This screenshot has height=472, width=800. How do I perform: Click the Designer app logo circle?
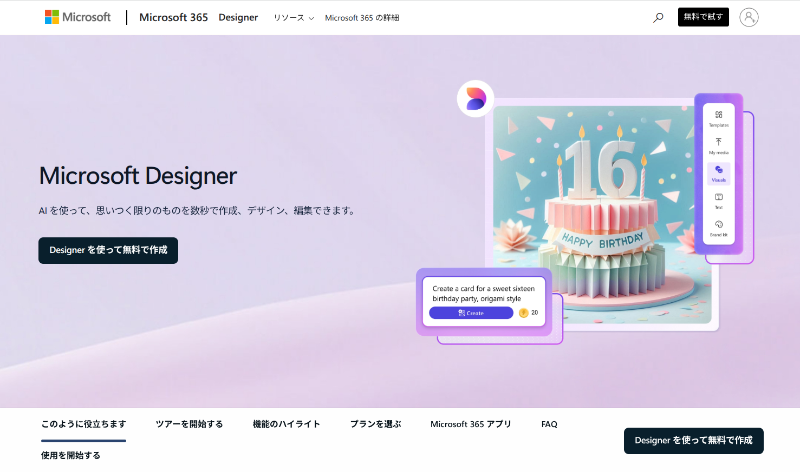tap(476, 98)
